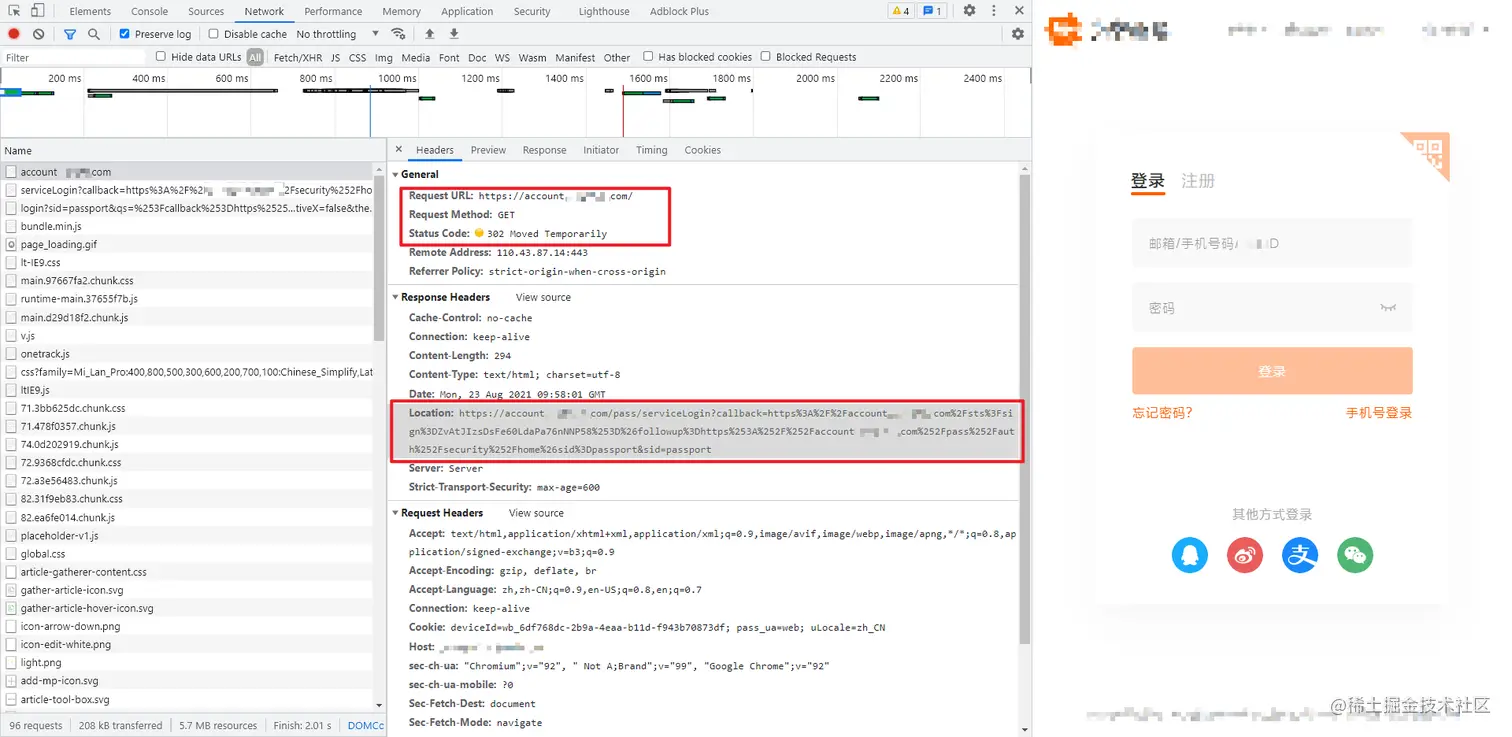Click the inspect element picker icon

15,11
